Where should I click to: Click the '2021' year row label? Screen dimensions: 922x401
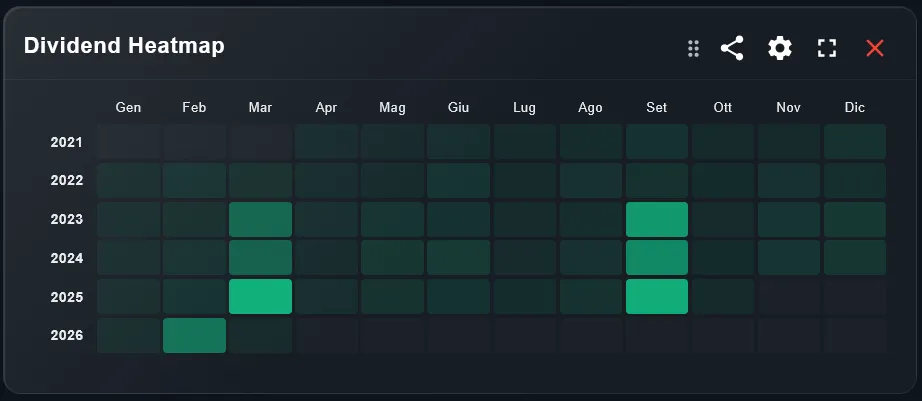67,142
